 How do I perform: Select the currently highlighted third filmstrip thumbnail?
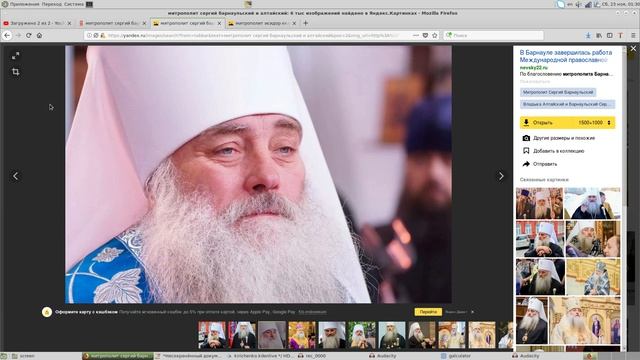tap(272, 335)
